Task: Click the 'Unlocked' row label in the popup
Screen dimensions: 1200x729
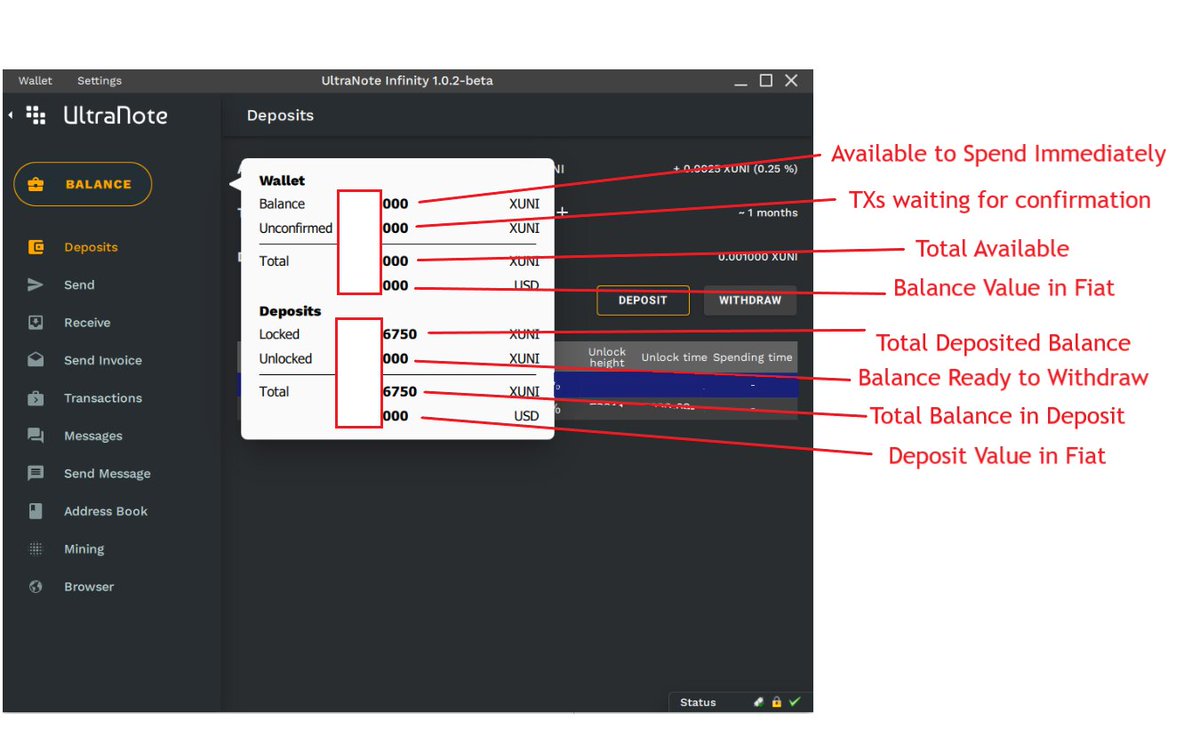Action: (x=286, y=358)
